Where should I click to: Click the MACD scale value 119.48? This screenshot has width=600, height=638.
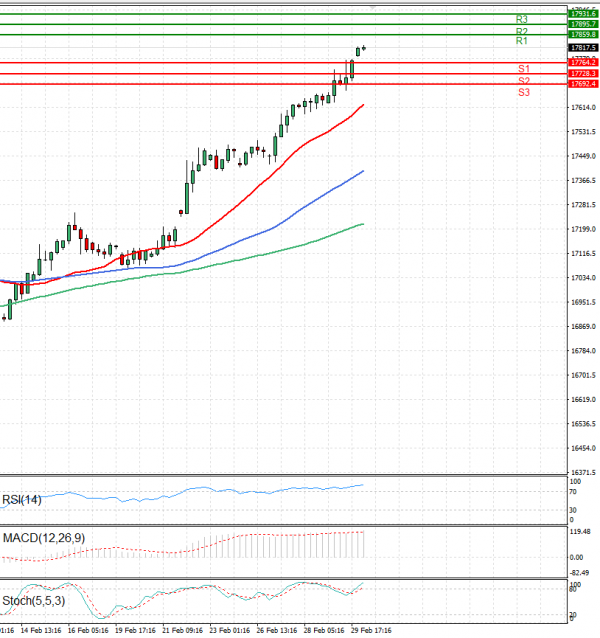point(580,531)
